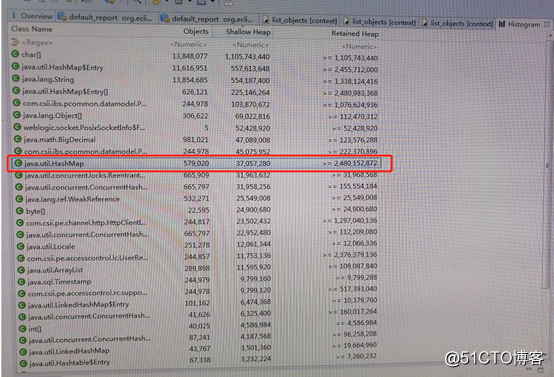Click the class icon beside java.lang.Object[]
This screenshot has width=554, height=377.
tap(17, 115)
